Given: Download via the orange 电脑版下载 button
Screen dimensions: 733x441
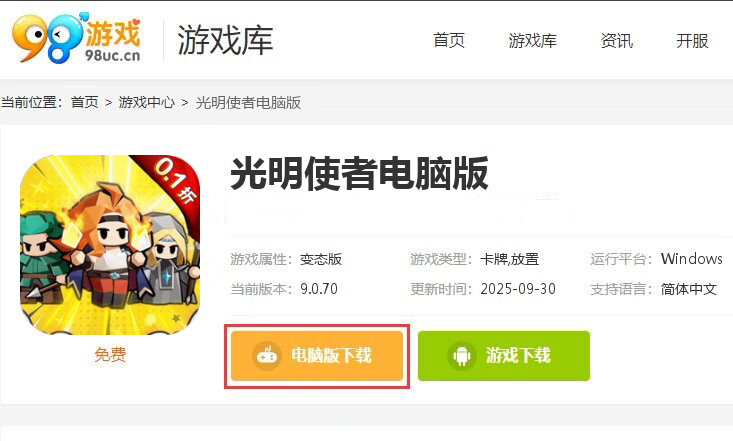Looking at the screenshot, I should (x=317, y=356).
